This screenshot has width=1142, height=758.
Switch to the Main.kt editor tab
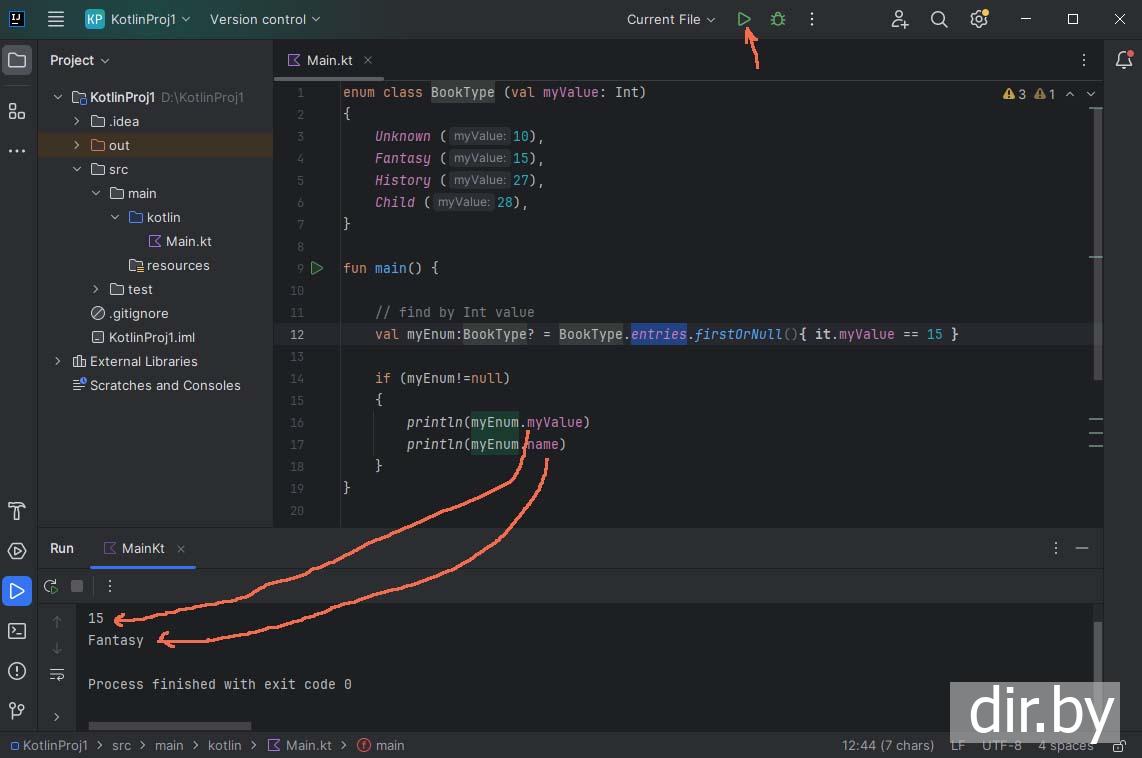(328, 60)
